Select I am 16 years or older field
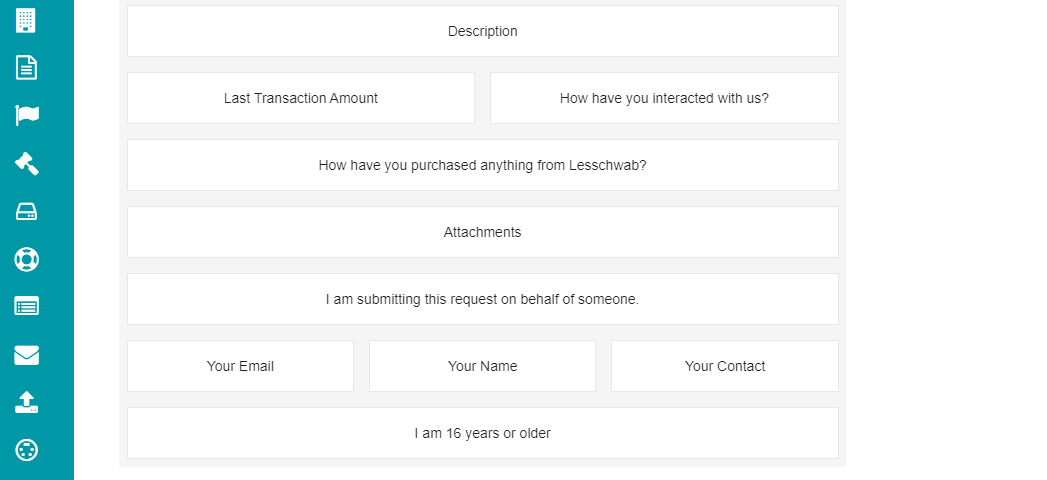Image resolution: width=1047 pixels, height=480 pixels. pyautogui.click(x=483, y=433)
